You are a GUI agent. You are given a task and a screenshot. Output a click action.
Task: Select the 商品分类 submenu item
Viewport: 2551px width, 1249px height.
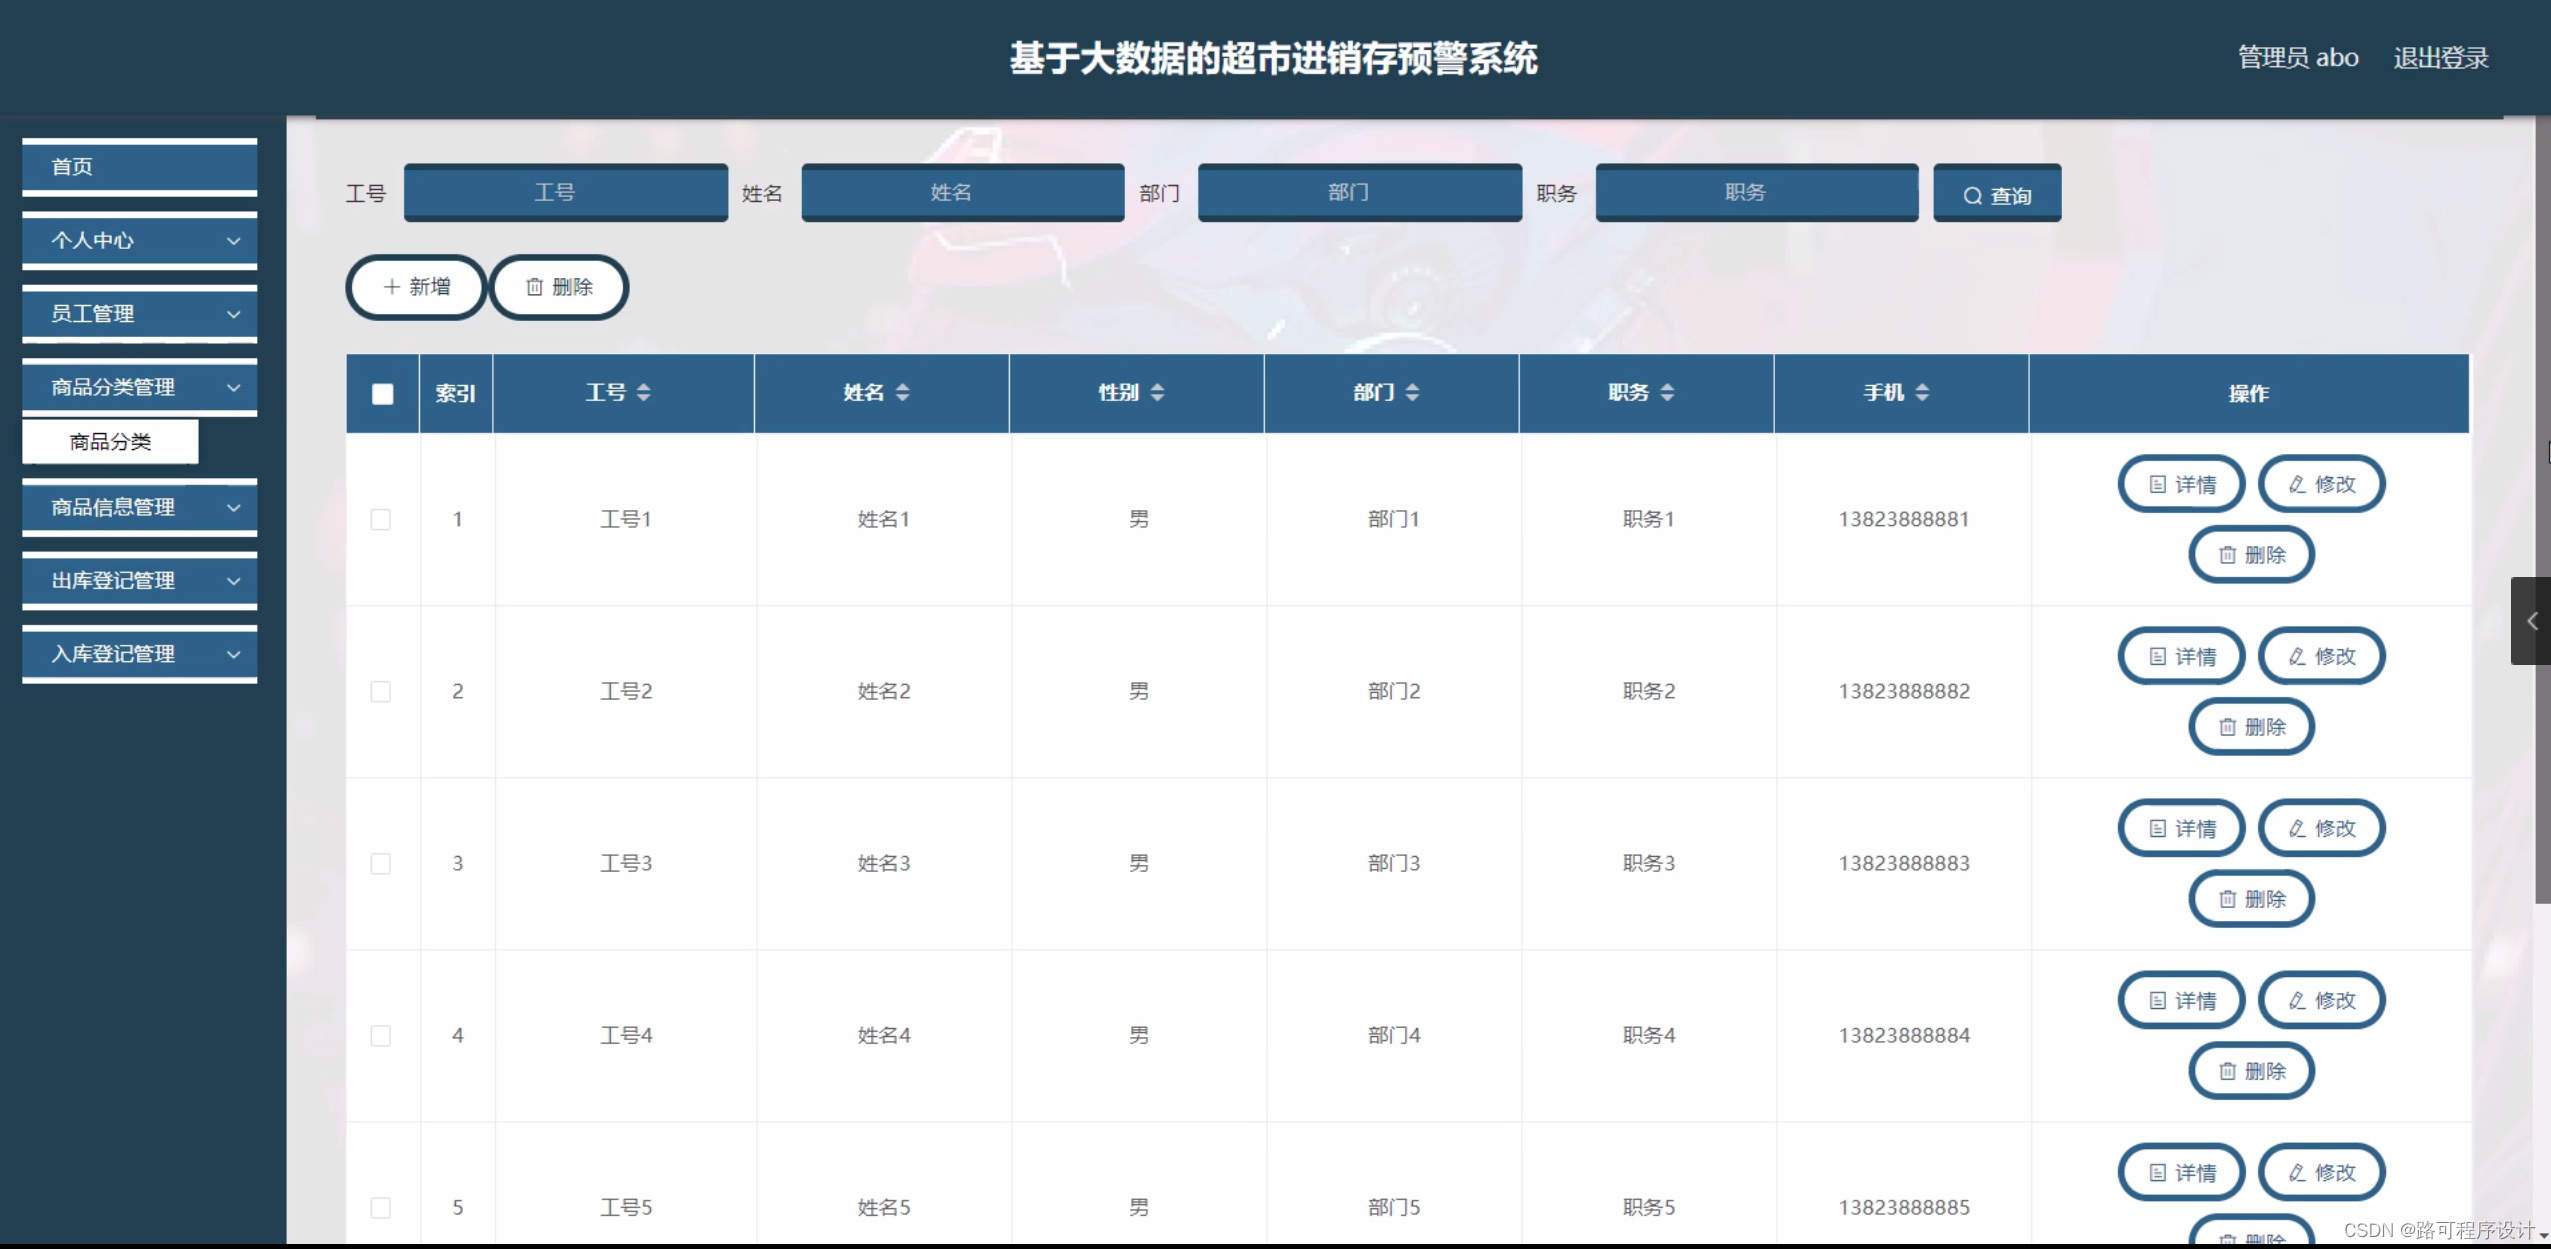pyautogui.click(x=110, y=441)
